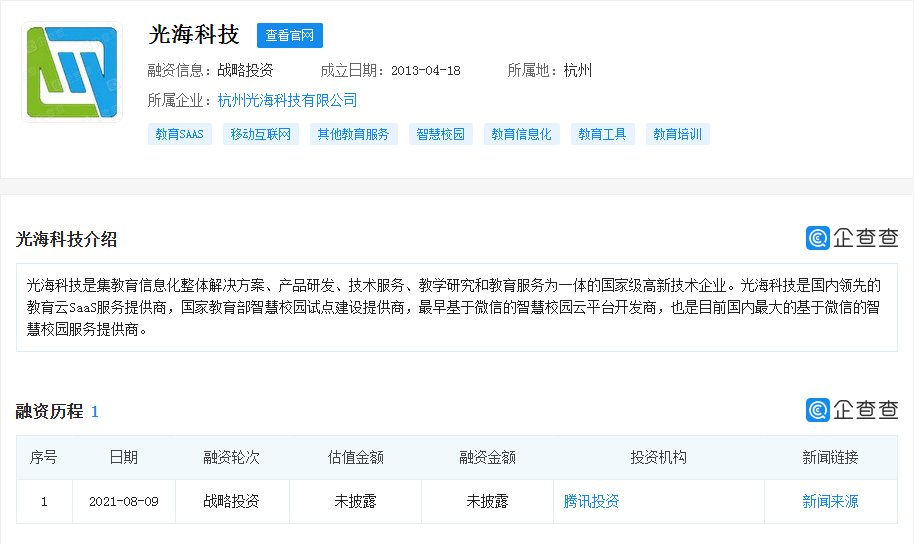914x544 pixels.
Task: Open the 腾讯投资 investor link
Action: (x=591, y=501)
